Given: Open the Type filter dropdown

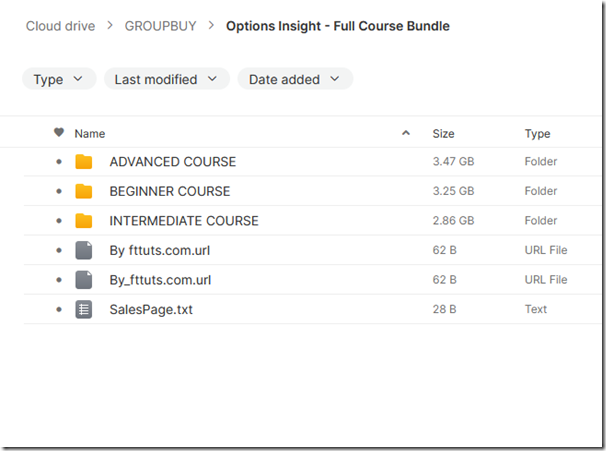Looking at the screenshot, I should click(59, 79).
